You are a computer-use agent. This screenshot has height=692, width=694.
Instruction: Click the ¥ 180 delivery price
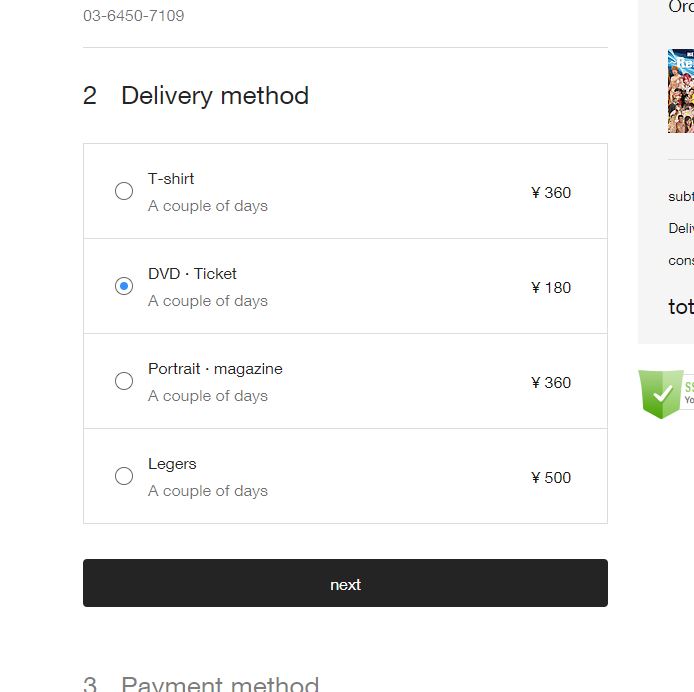[551, 288]
